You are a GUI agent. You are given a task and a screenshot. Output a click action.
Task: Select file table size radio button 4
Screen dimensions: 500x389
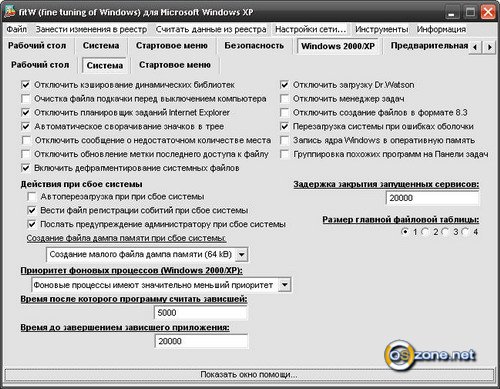[x=465, y=231]
